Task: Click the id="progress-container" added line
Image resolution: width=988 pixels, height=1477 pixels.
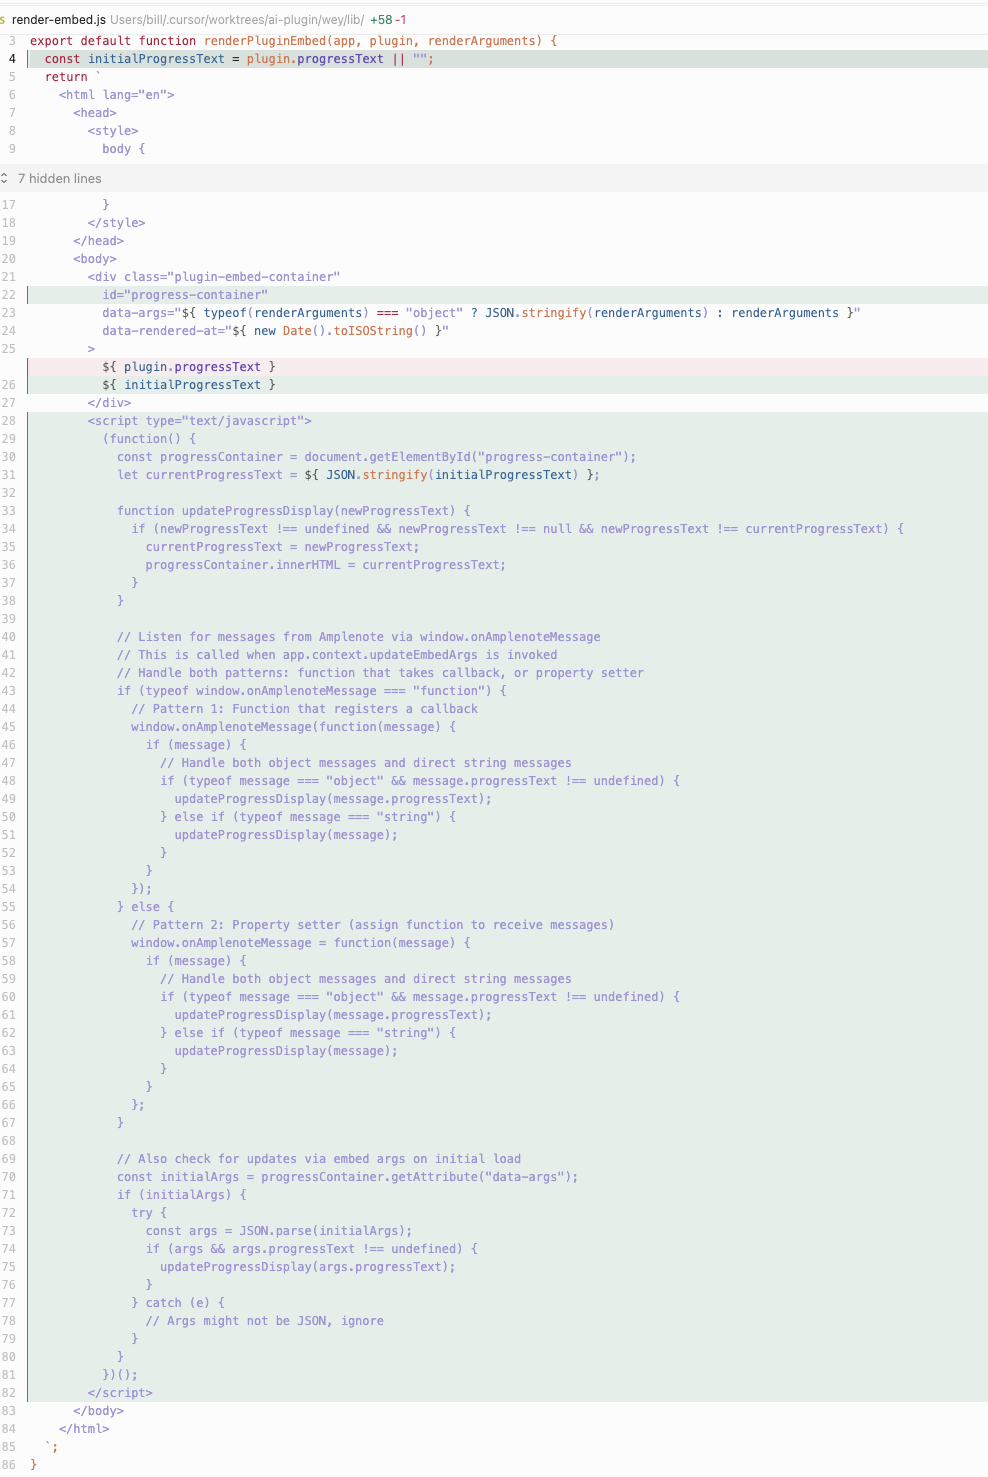Action: click(184, 295)
